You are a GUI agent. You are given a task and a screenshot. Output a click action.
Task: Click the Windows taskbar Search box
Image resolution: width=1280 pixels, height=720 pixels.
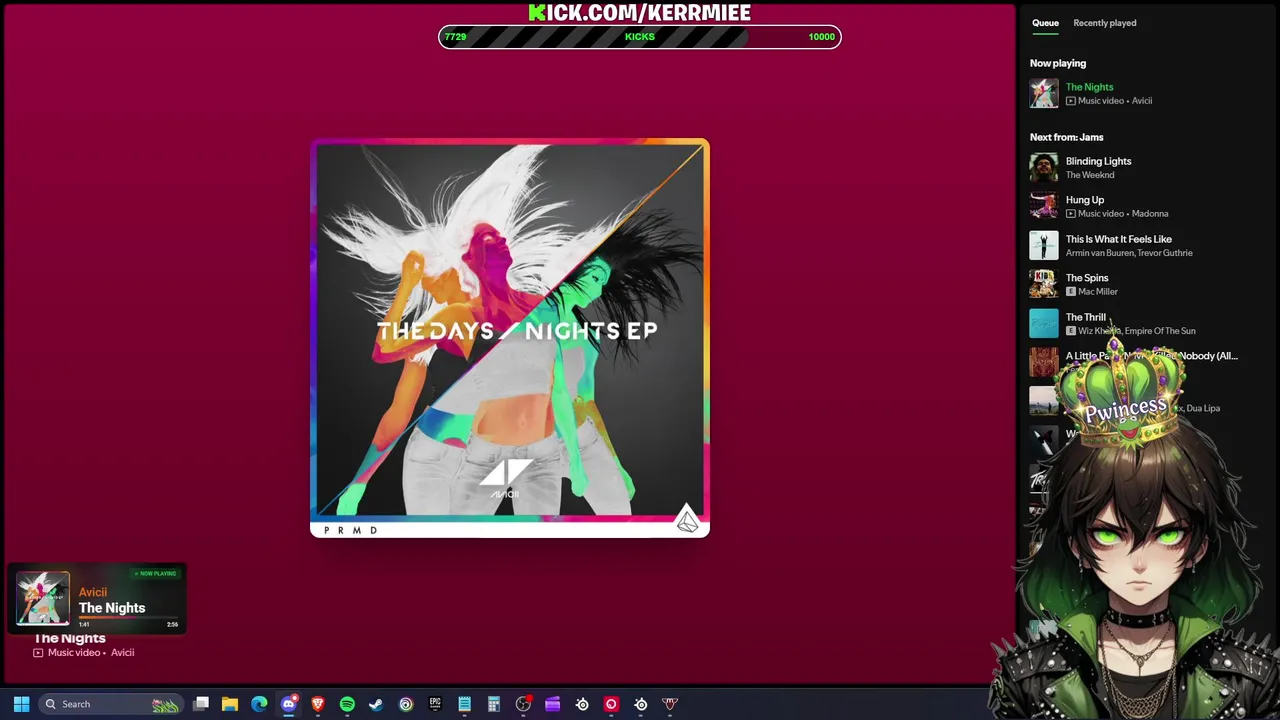(111, 704)
